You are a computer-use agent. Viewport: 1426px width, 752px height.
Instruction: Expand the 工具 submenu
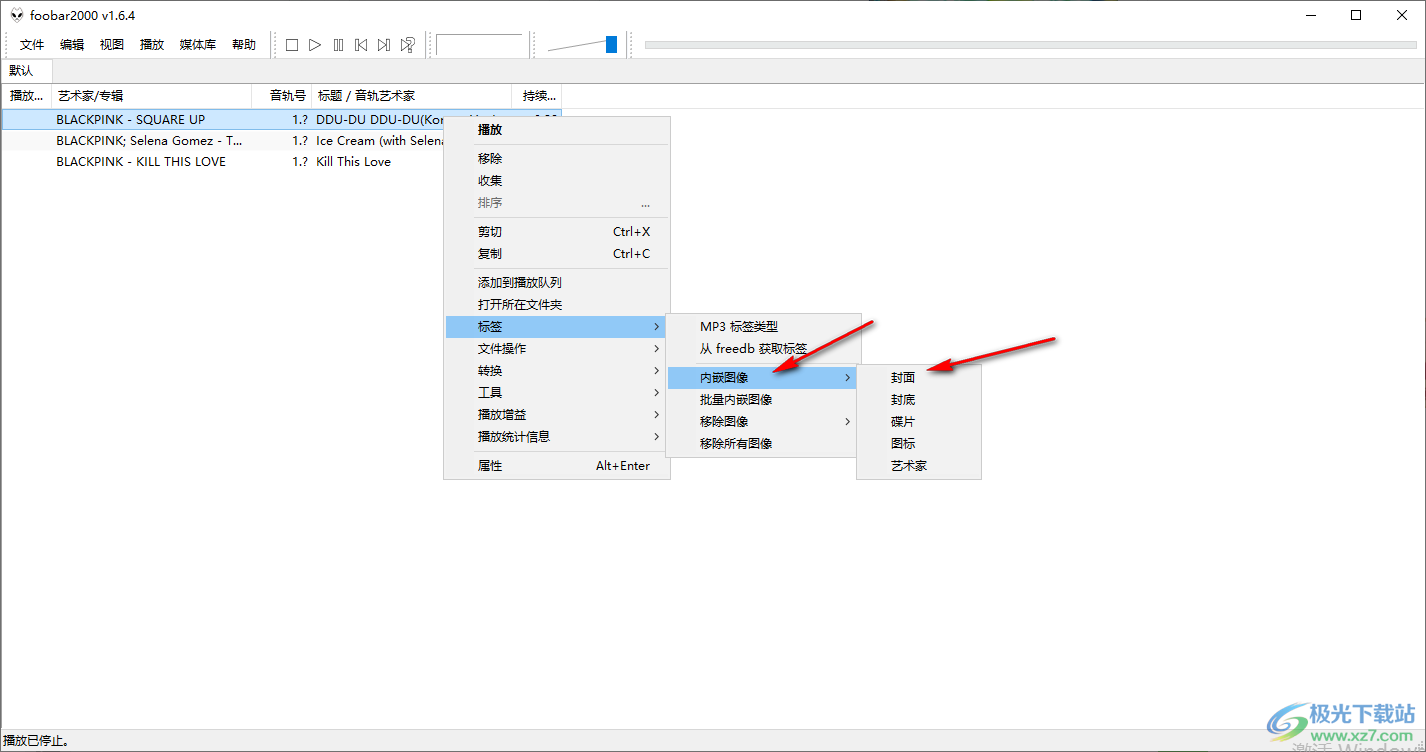click(557, 393)
